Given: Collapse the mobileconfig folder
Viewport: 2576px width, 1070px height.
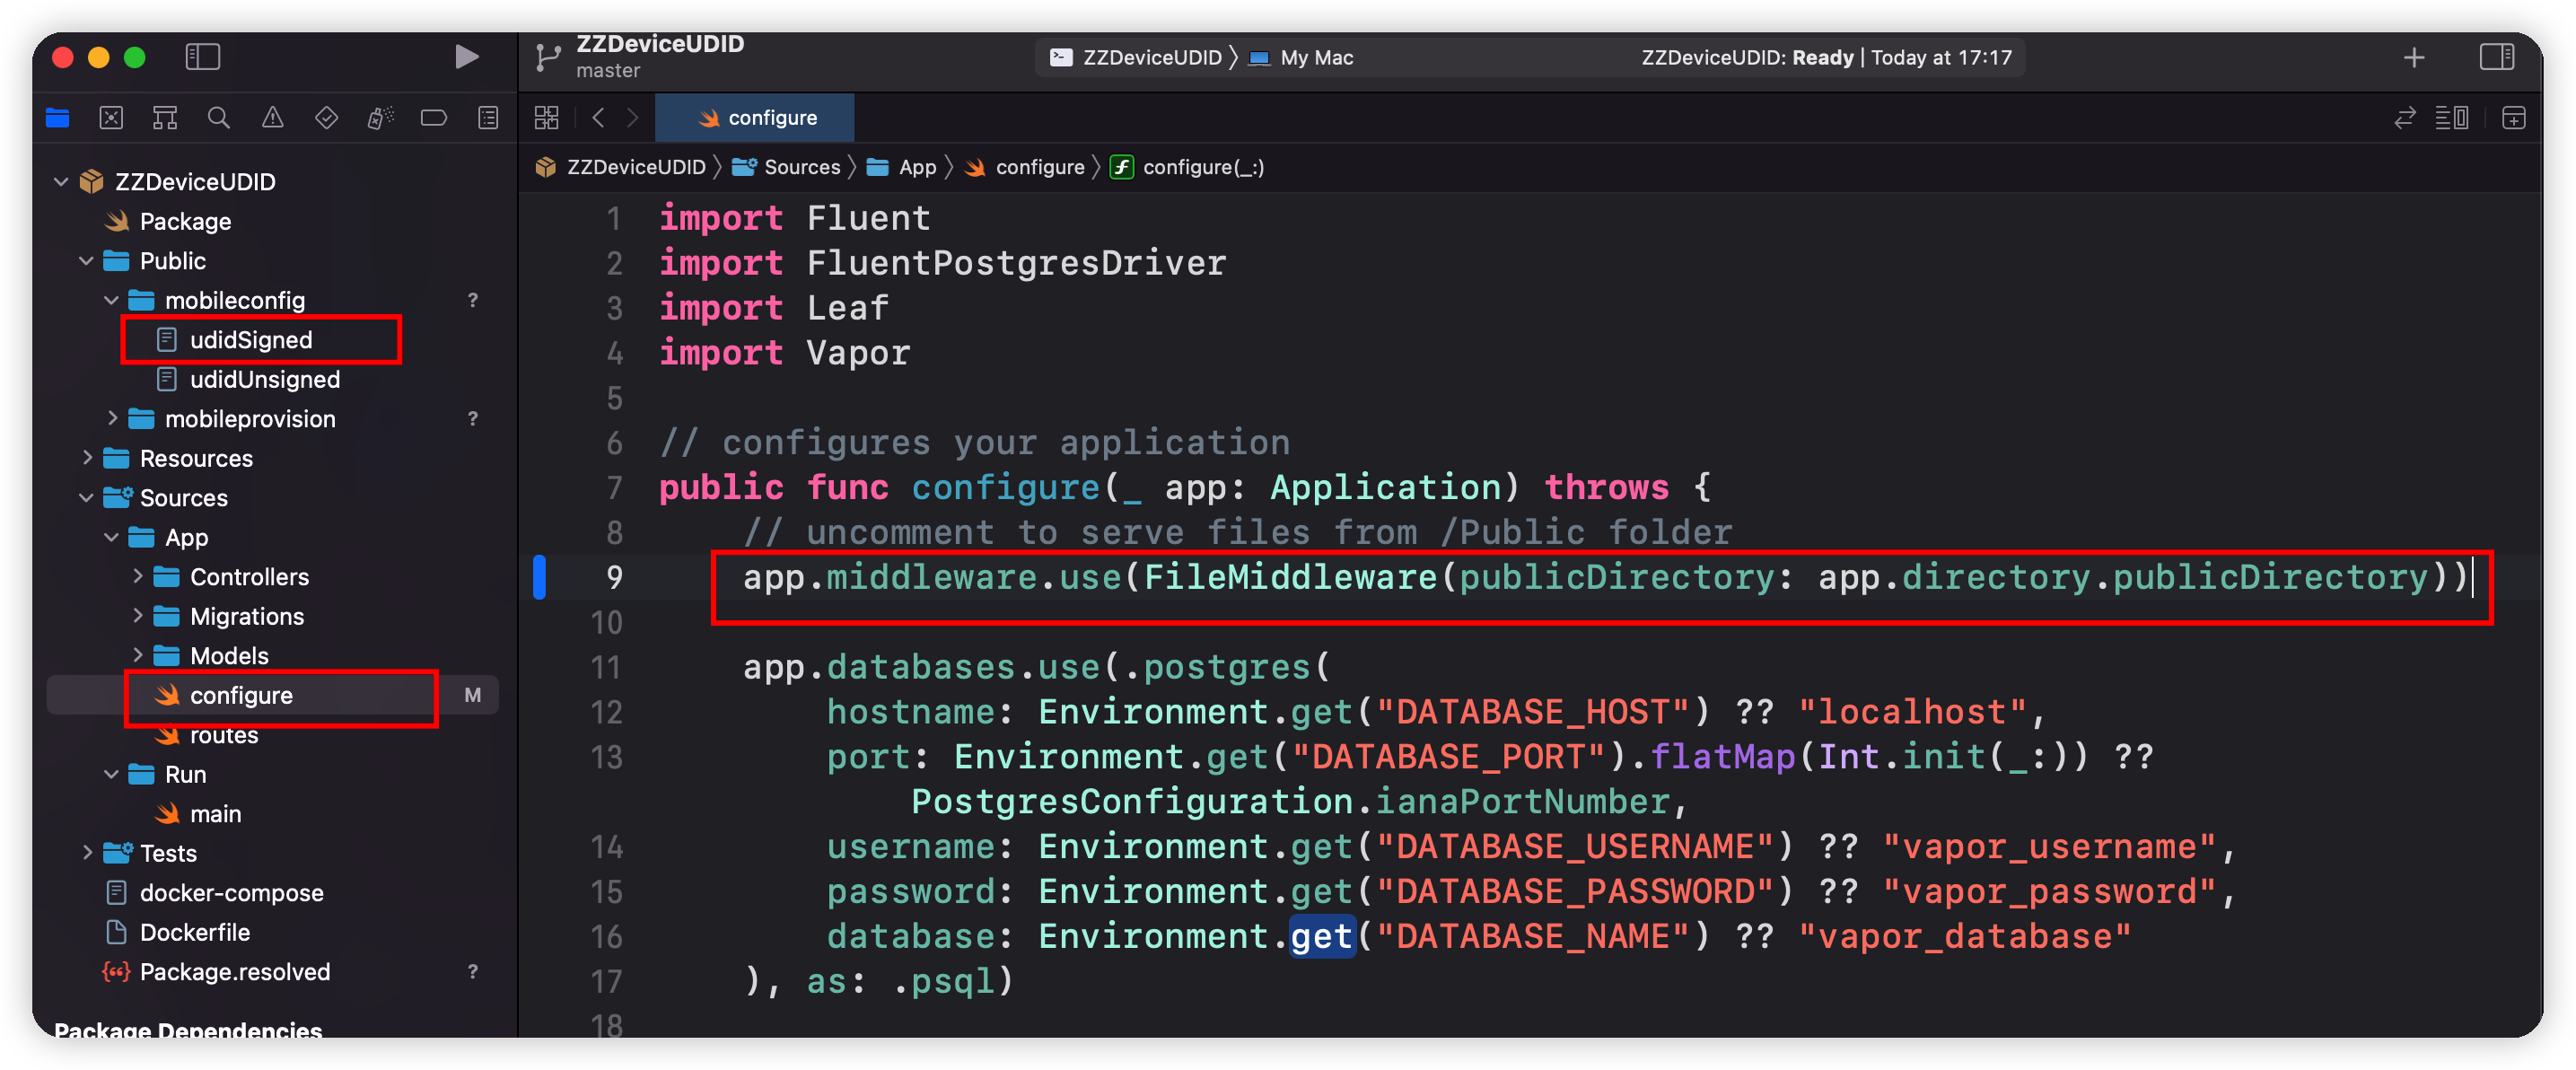Looking at the screenshot, I should pyautogui.click(x=111, y=300).
